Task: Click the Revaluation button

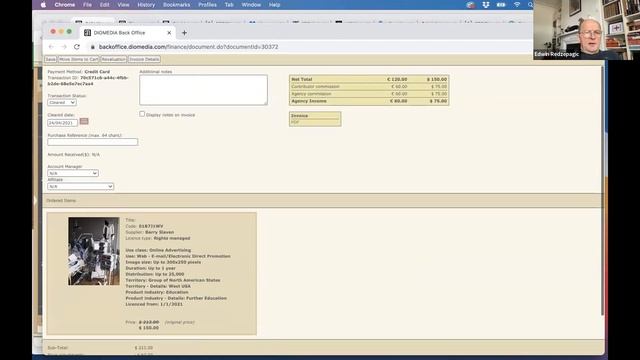Action: pos(113,60)
